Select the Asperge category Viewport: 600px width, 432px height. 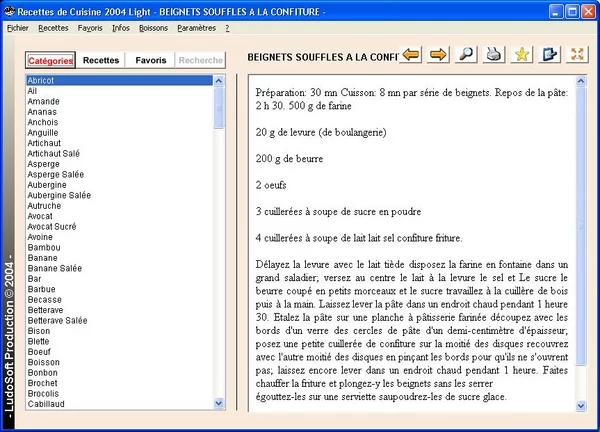(x=119, y=164)
